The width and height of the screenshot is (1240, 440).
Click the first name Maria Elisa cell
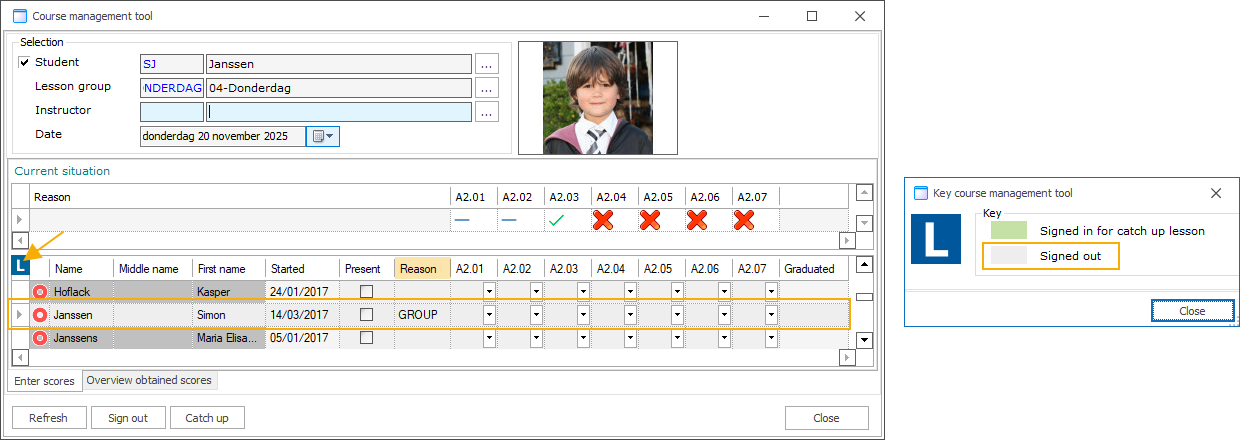tap(229, 337)
